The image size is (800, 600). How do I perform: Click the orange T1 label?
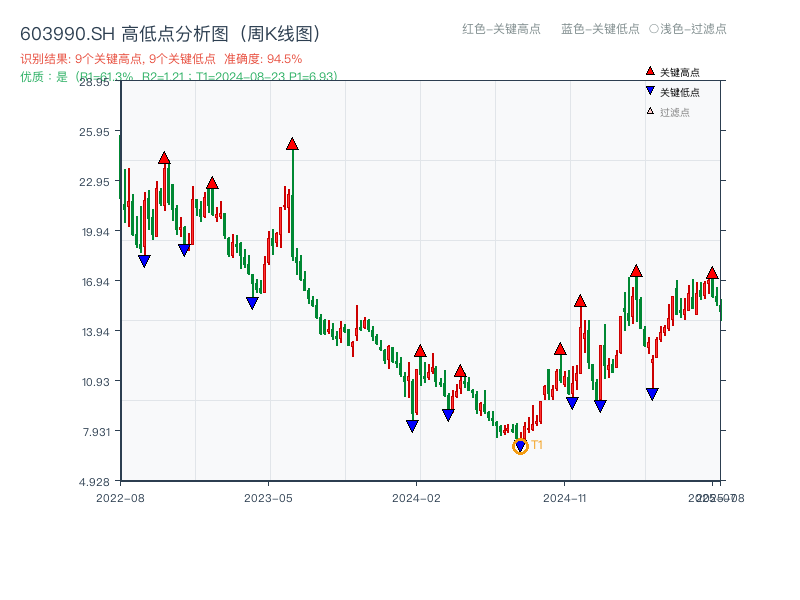click(x=537, y=445)
